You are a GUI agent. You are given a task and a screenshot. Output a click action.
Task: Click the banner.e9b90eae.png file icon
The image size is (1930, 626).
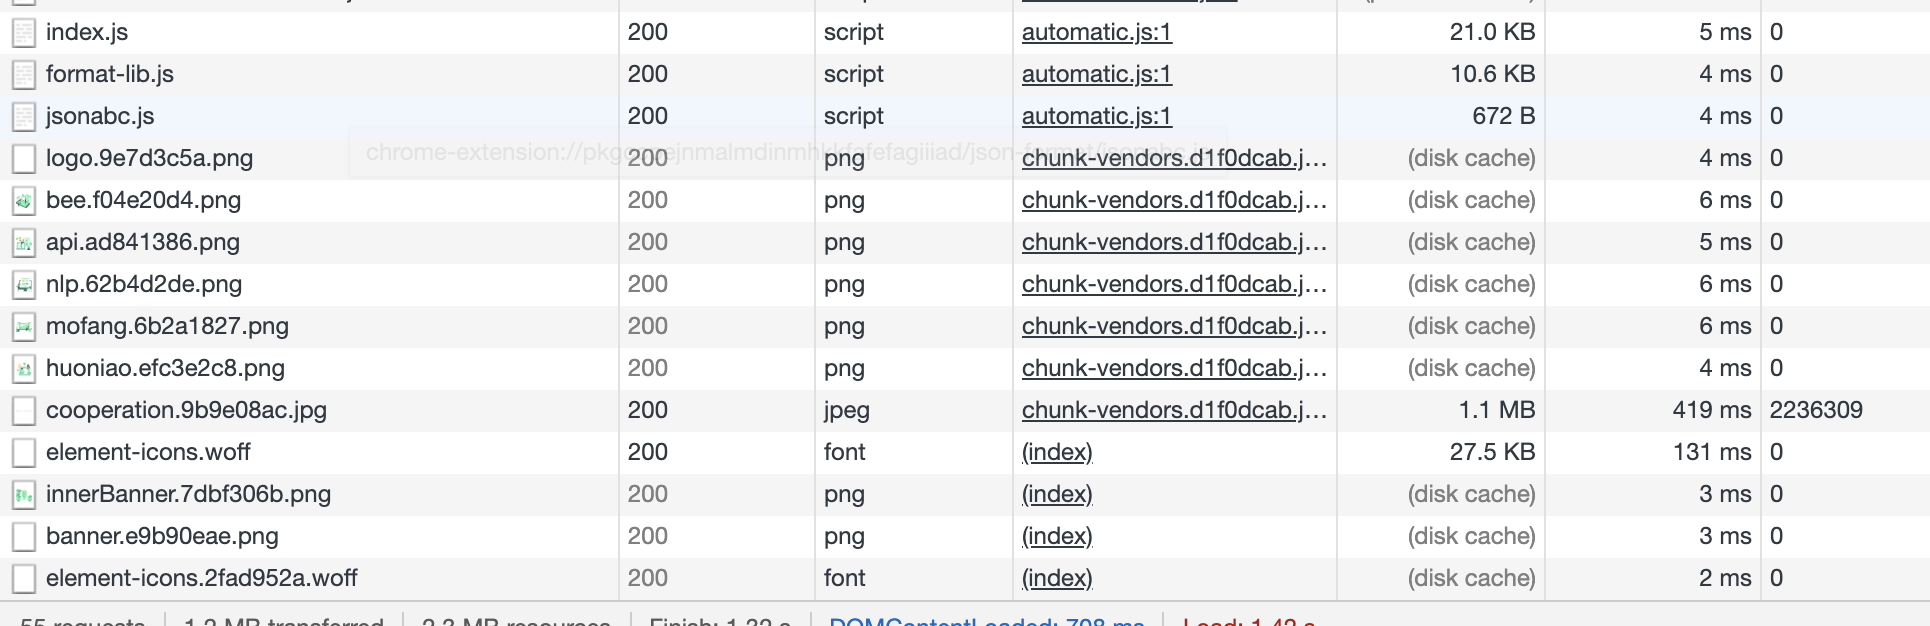click(x=24, y=537)
